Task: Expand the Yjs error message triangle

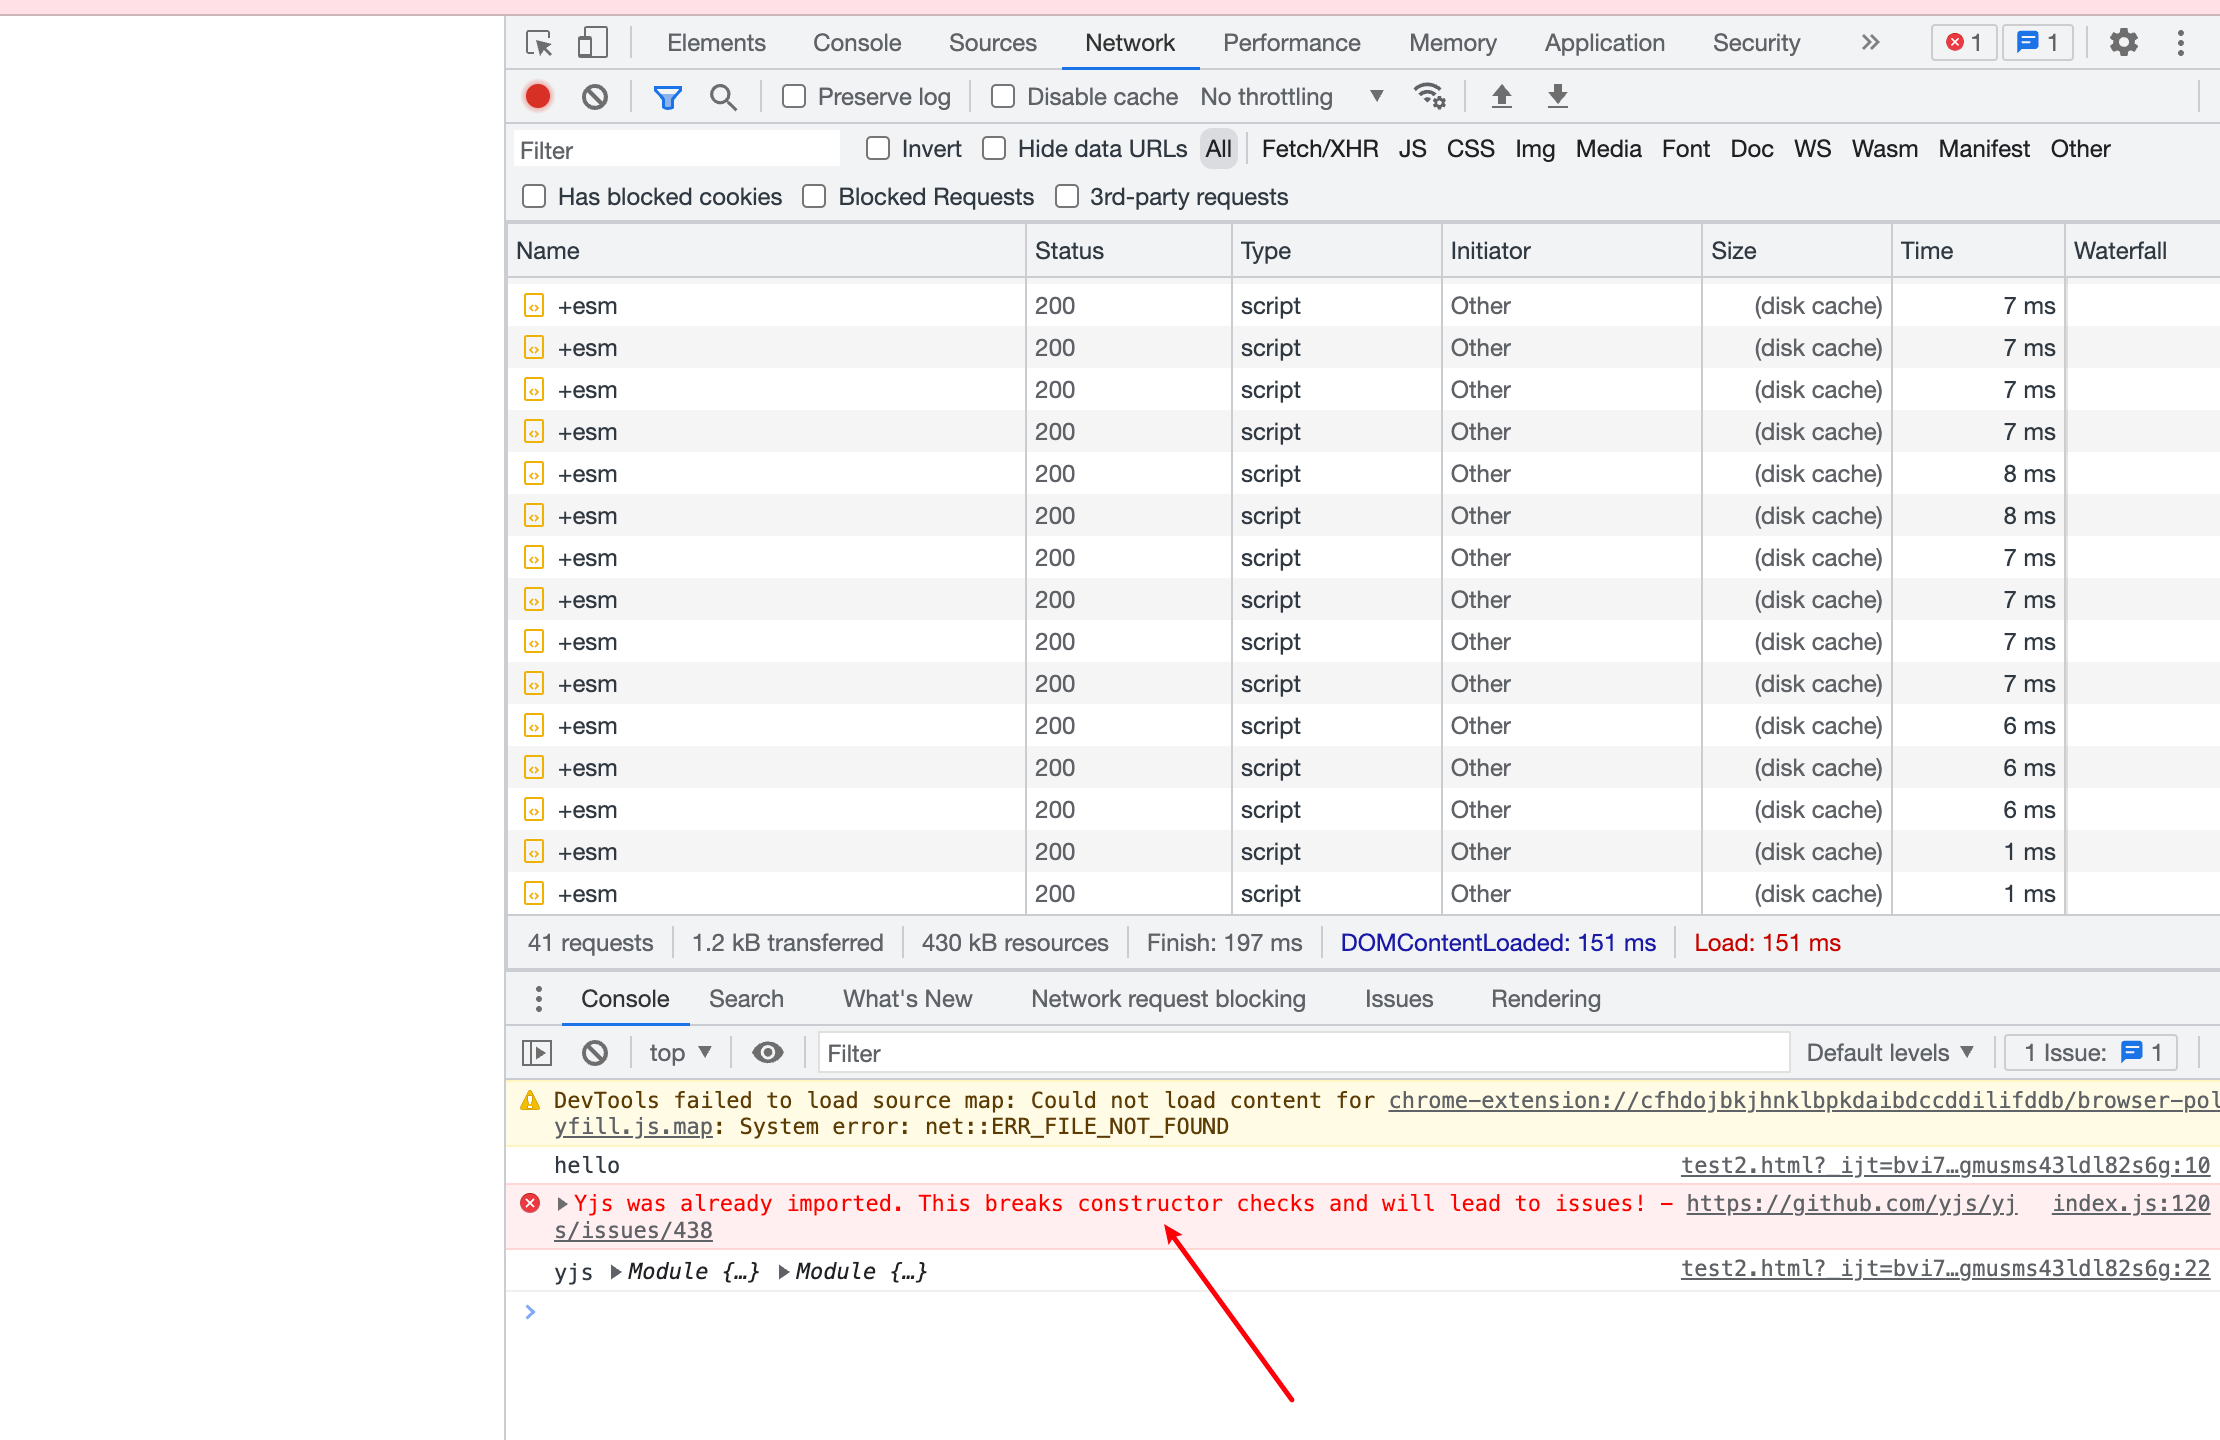Action: tap(563, 1204)
